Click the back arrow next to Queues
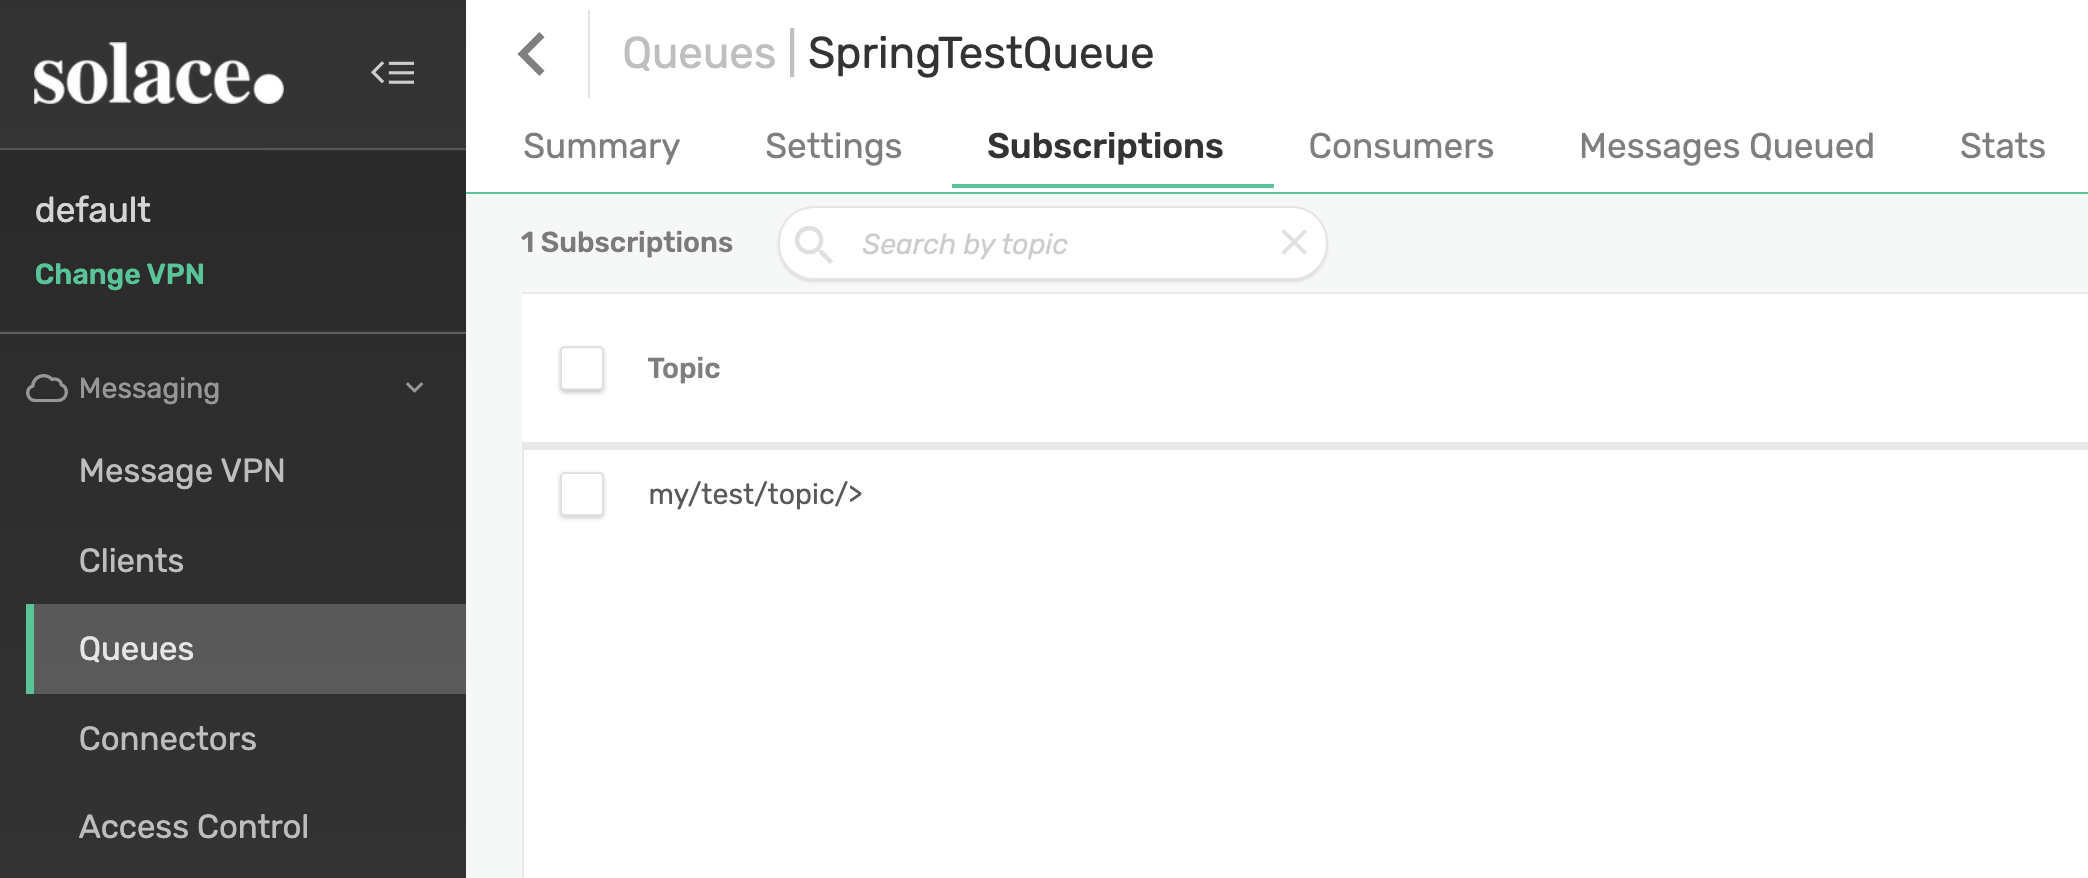Screen dimensions: 2088x878 532,53
